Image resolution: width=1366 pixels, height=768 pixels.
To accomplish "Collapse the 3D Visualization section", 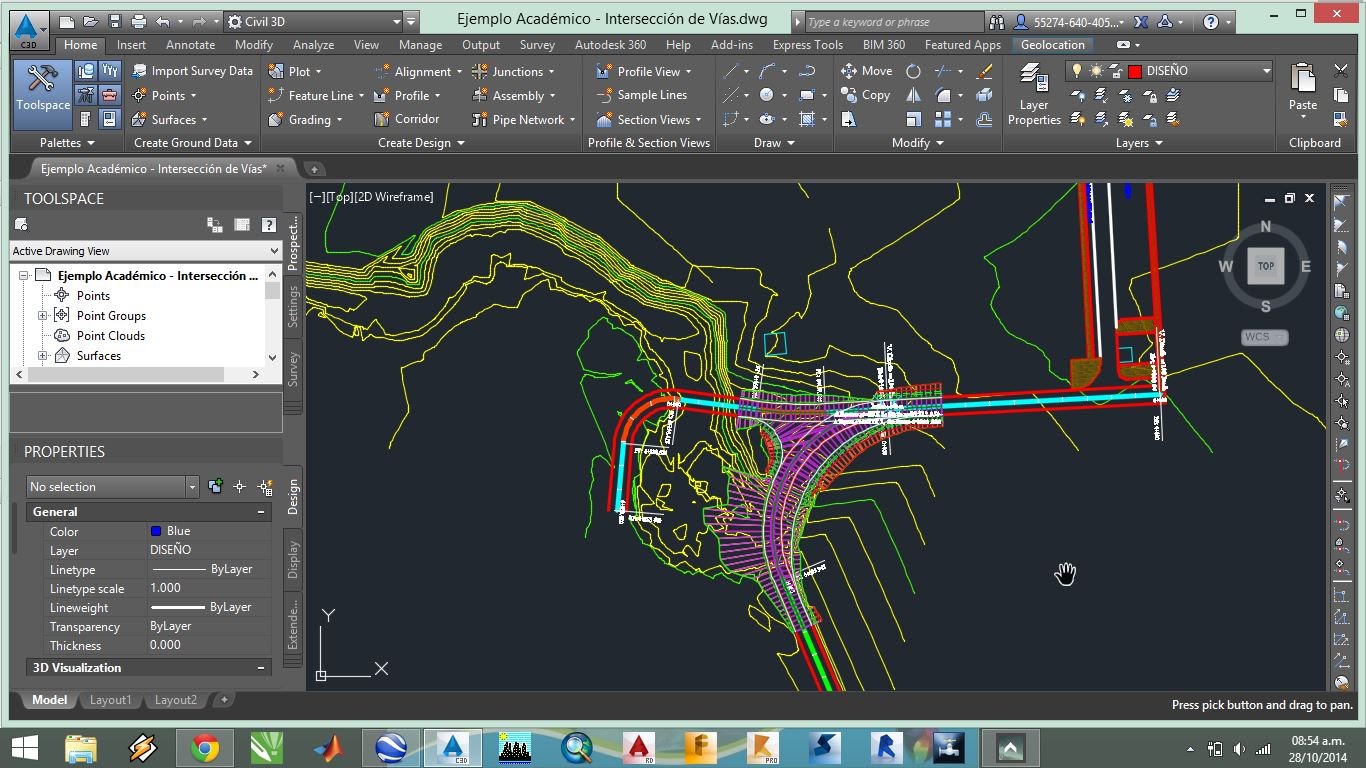I will [261, 668].
